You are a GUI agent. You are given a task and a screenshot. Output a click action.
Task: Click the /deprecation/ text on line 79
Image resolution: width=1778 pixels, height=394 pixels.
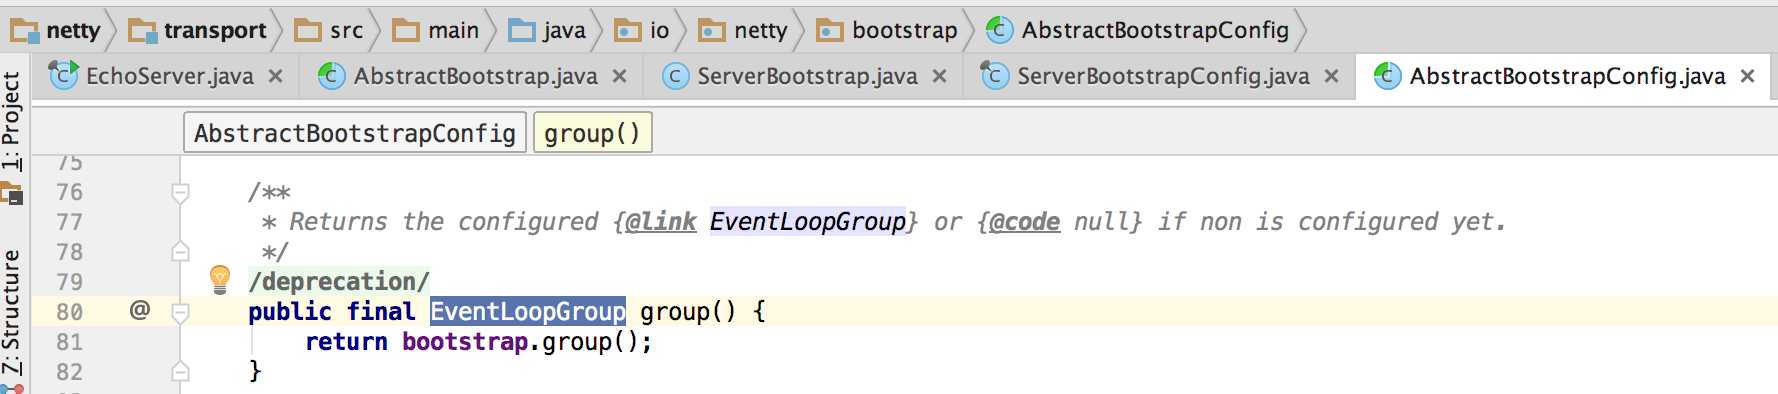point(339,282)
